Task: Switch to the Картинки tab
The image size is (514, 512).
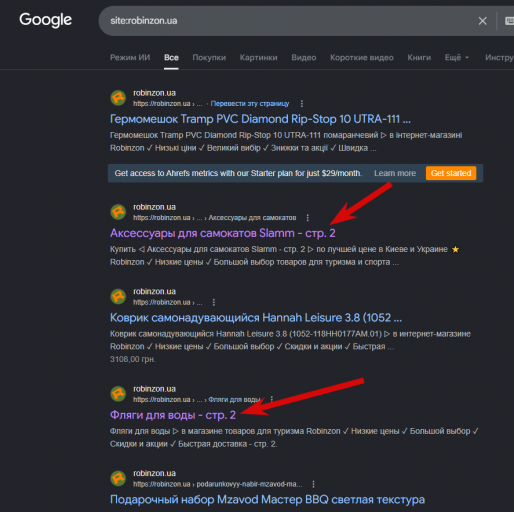Action: click(x=258, y=58)
